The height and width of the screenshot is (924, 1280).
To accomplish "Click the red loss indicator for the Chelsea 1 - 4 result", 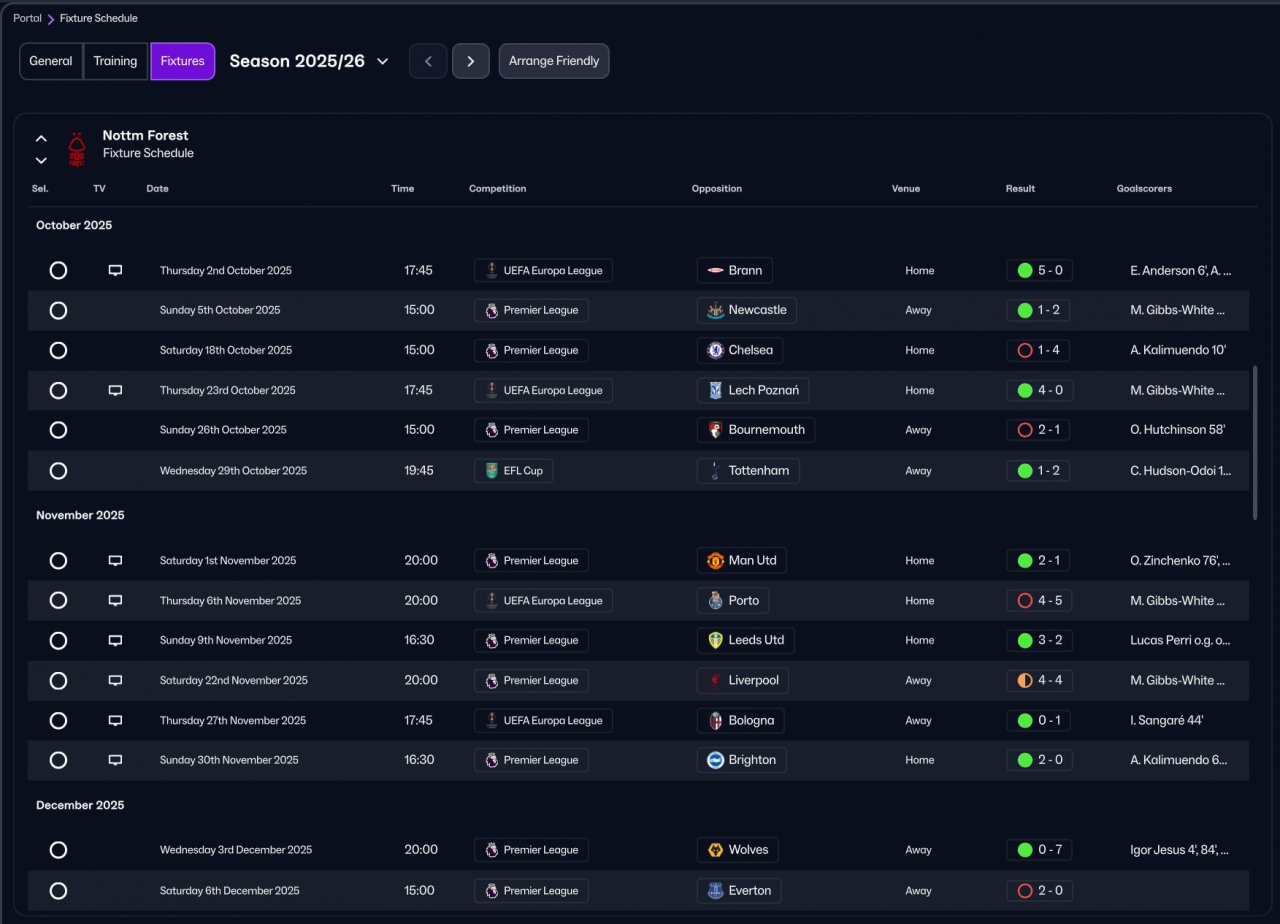I will (1024, 350).
